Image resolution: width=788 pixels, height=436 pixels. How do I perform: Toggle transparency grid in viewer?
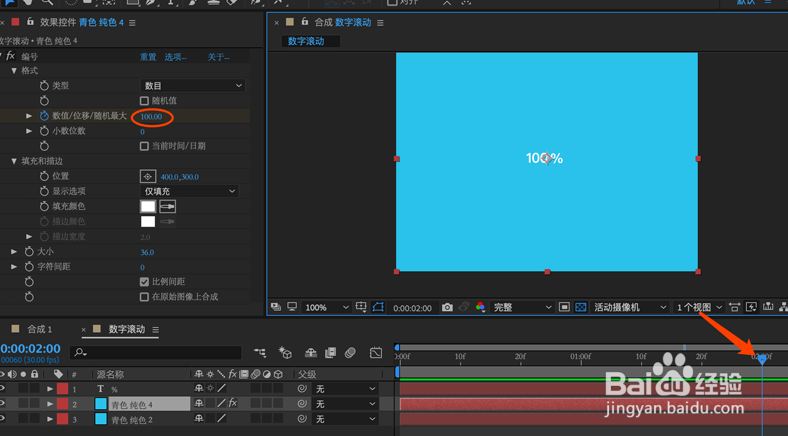pyautogui.click(x=580, y=307)
